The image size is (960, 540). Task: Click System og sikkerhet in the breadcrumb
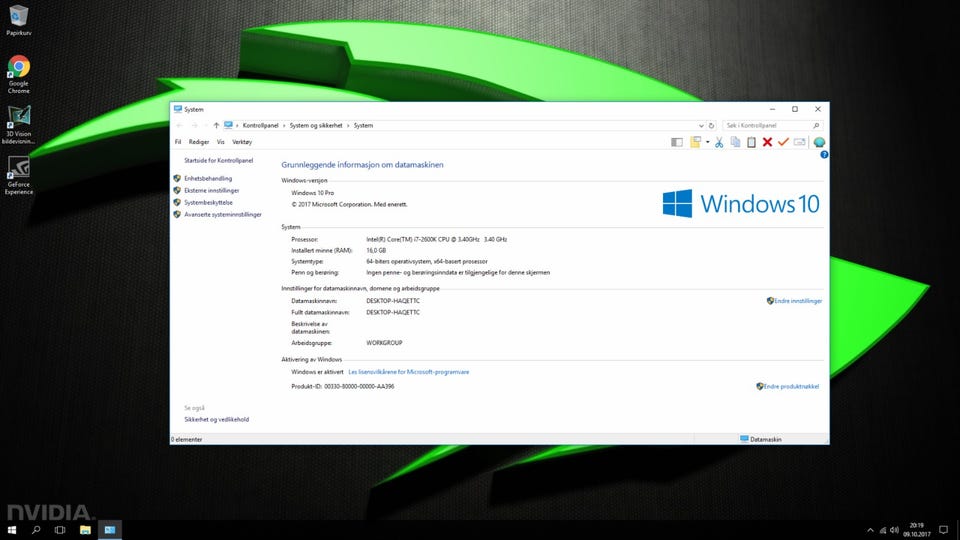[316, 126]
